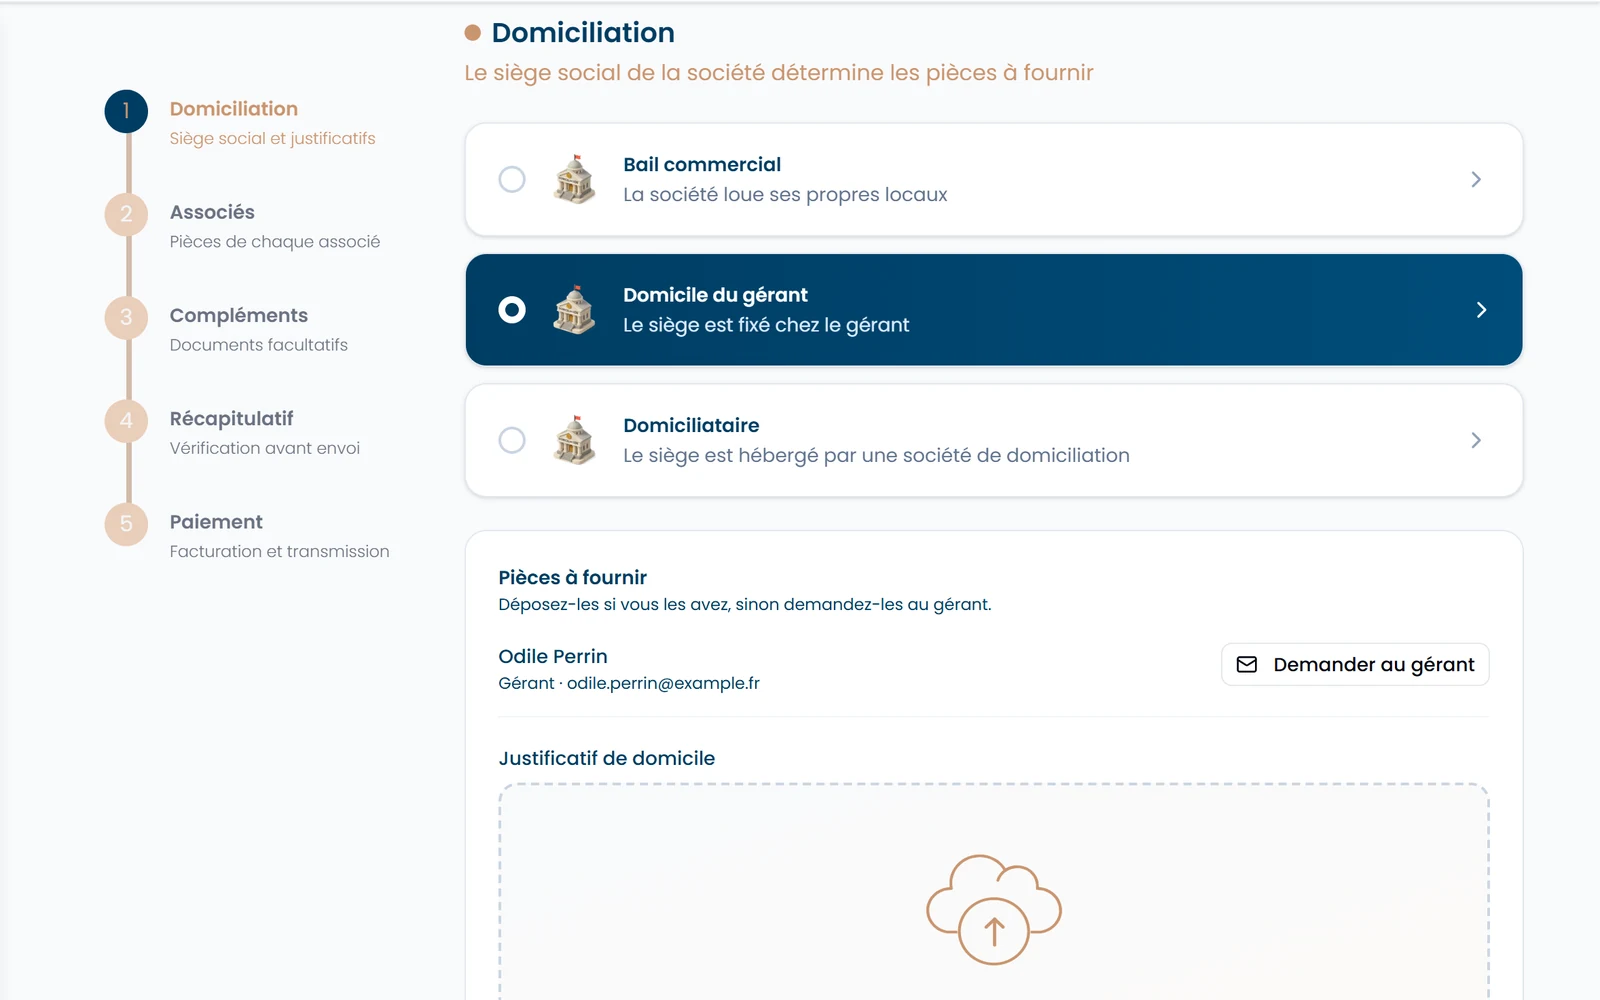Click the building icon on Domicile du gérant card
The image size is (1600, 1000).
click(x=575, y=310)
